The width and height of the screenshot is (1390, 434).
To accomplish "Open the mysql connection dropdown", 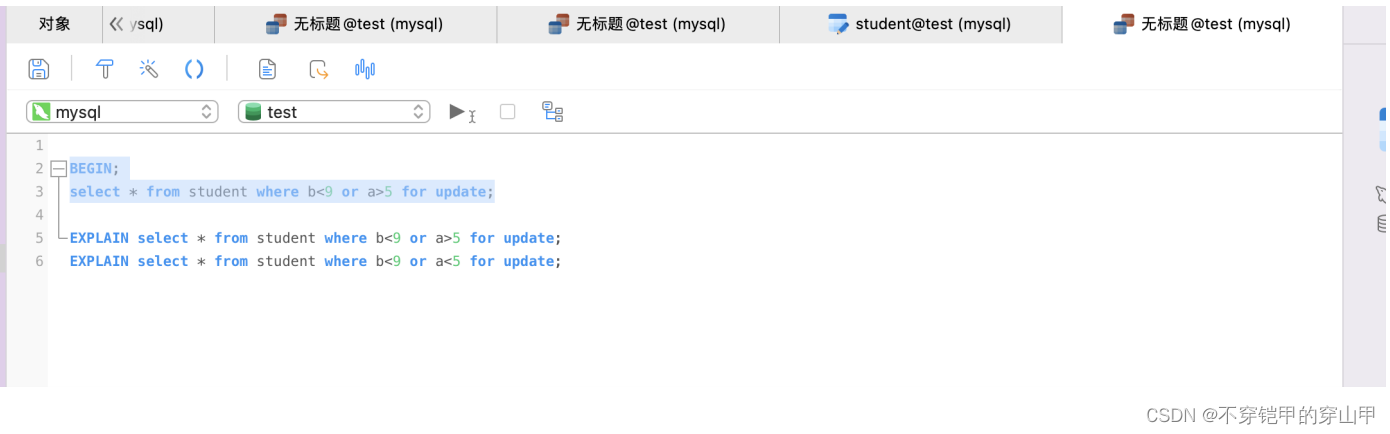I will [122, 112].
